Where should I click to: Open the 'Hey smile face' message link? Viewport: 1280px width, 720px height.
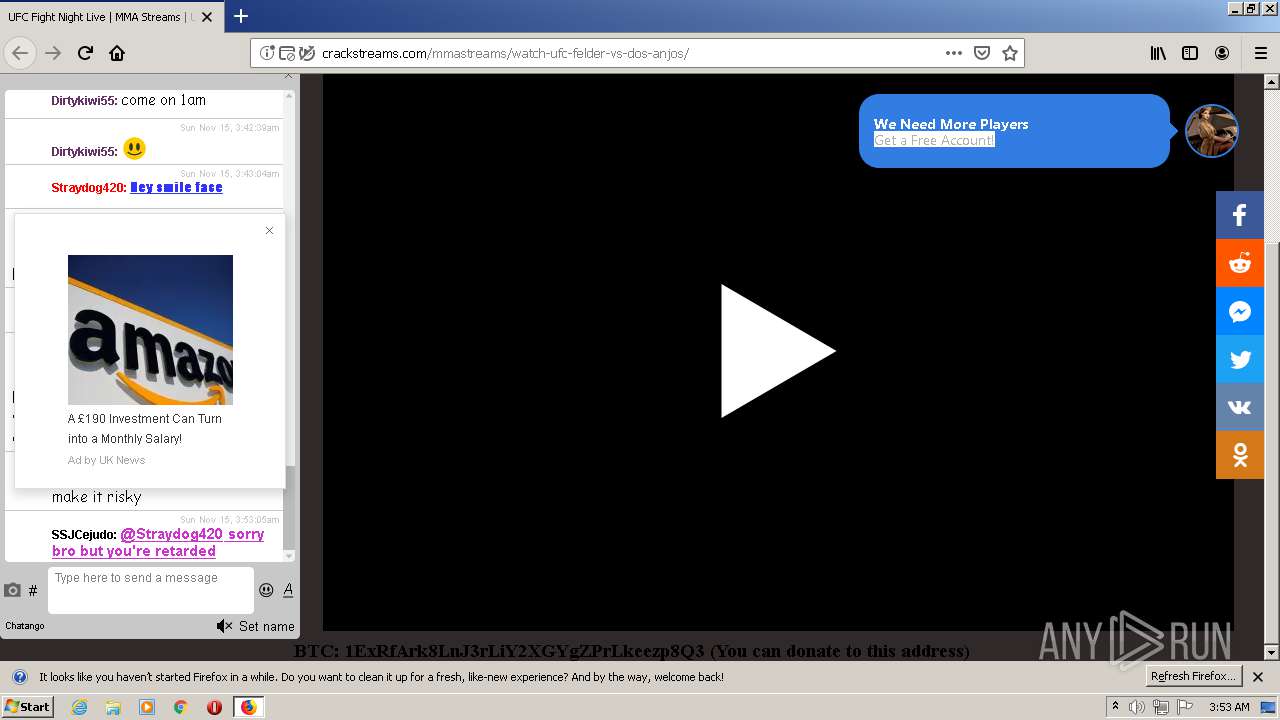pyautogui.click(x=176, y=187)
